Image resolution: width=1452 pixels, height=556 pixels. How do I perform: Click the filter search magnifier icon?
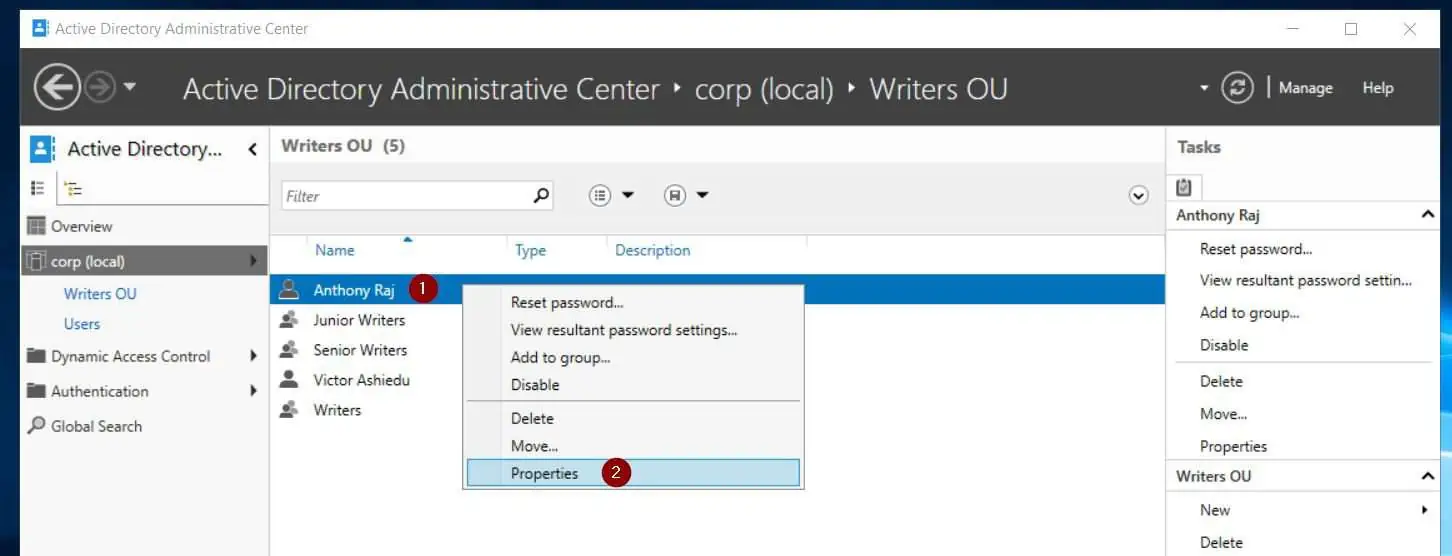tap(541, 196)
